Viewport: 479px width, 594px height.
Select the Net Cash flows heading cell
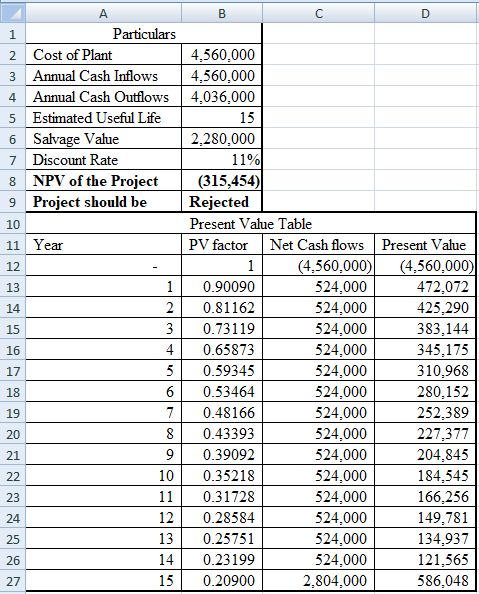[x=318, y=245]
